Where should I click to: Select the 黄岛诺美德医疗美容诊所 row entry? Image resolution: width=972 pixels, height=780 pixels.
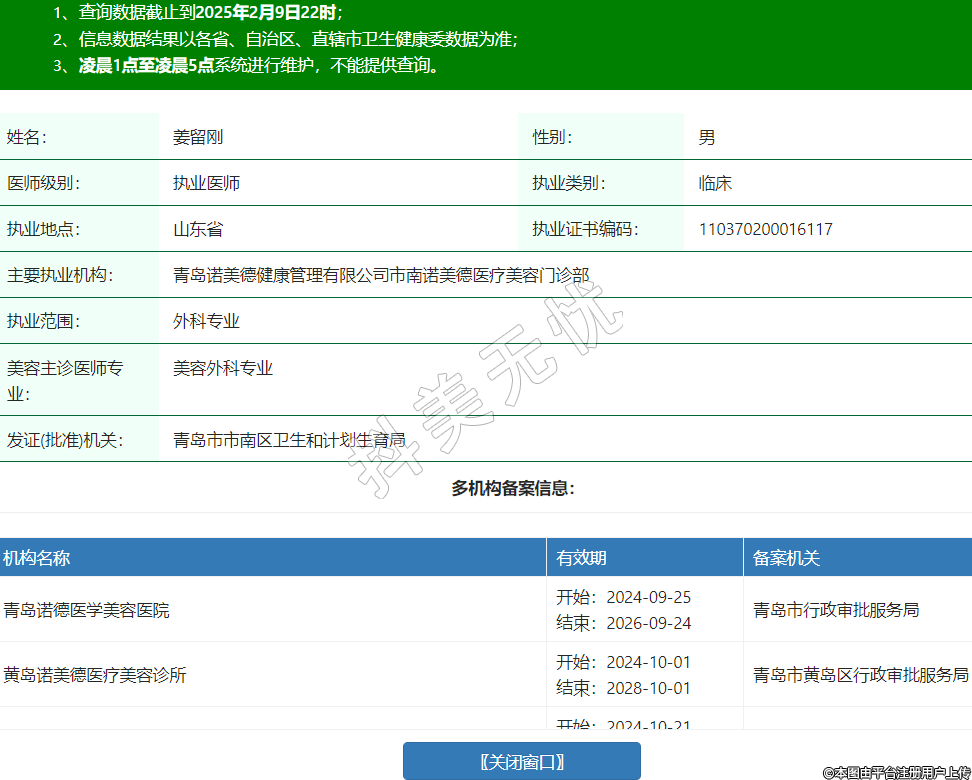pos(95,675)
